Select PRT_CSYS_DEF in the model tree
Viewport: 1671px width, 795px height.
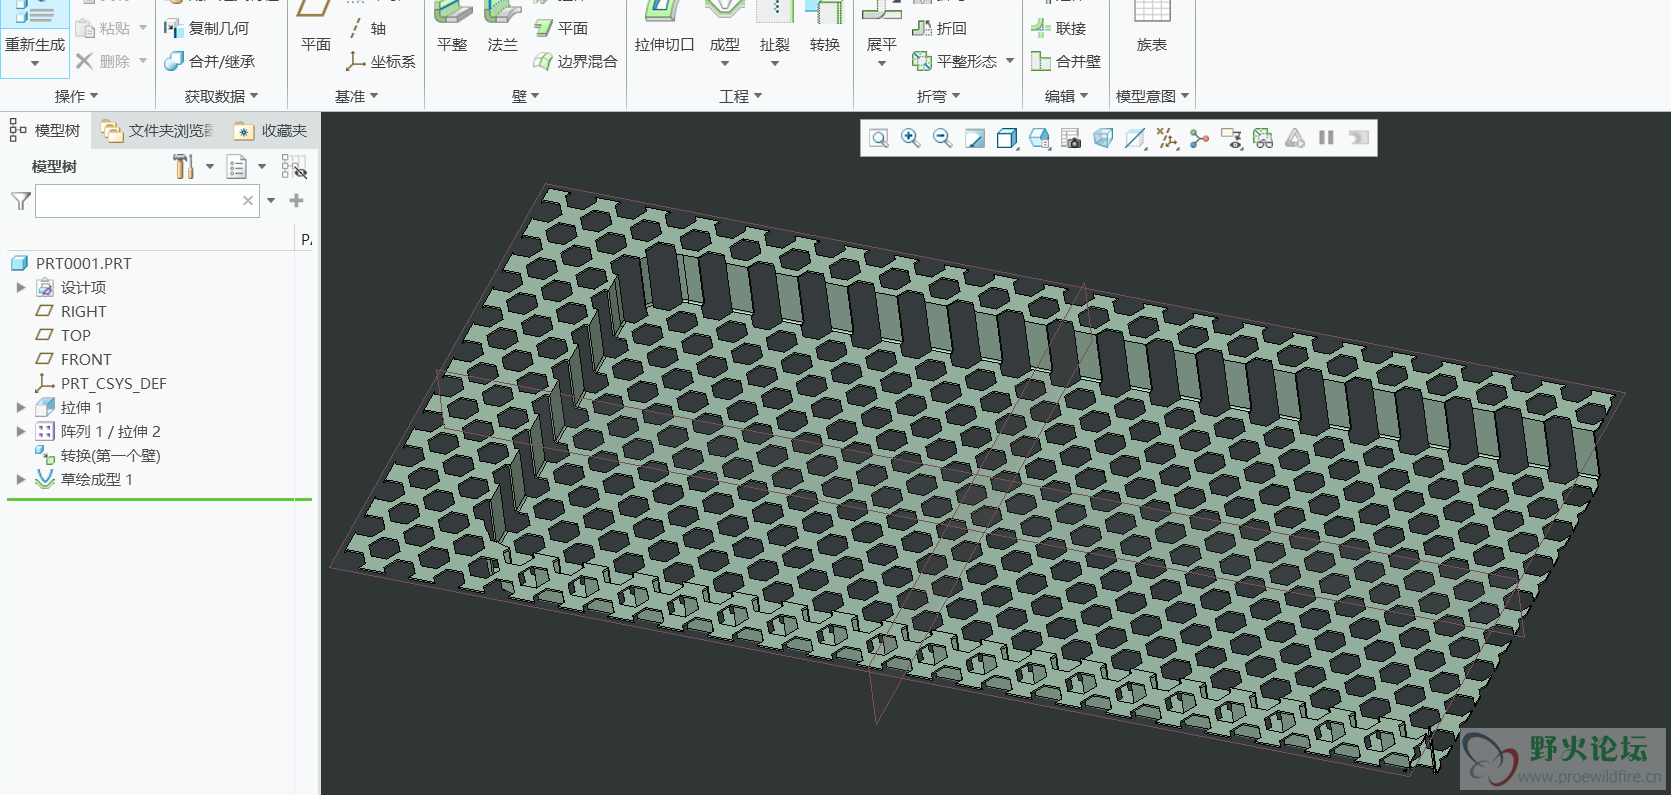point(101,383)
